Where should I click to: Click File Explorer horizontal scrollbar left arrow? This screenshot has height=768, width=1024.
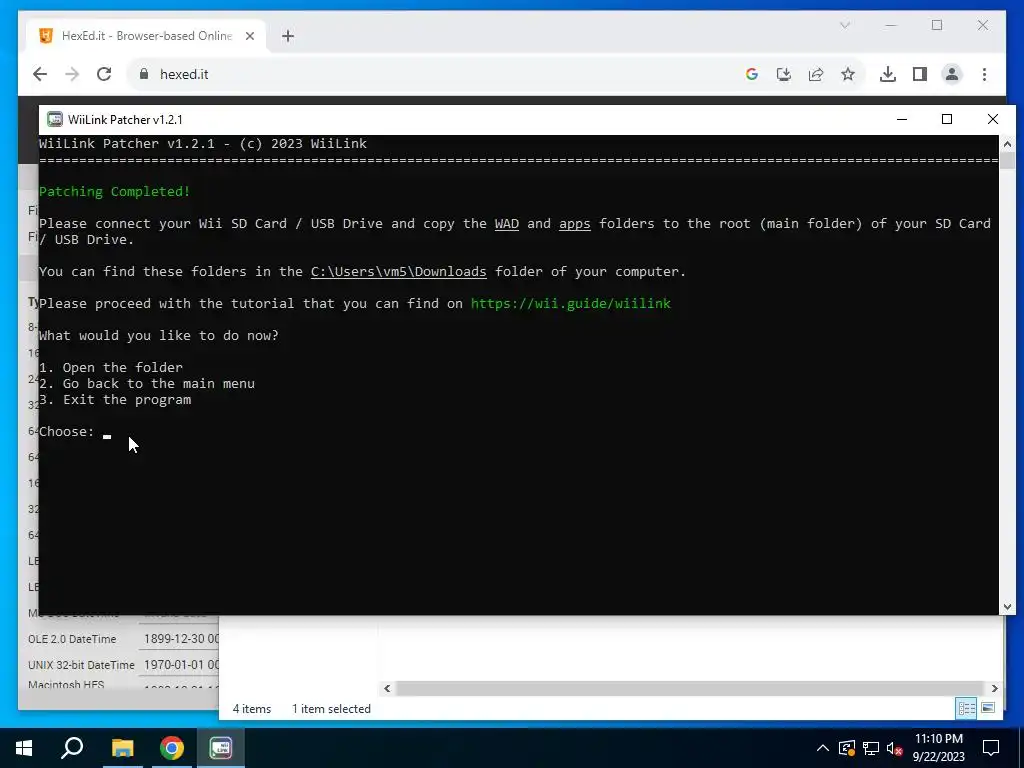coord(387,688)
